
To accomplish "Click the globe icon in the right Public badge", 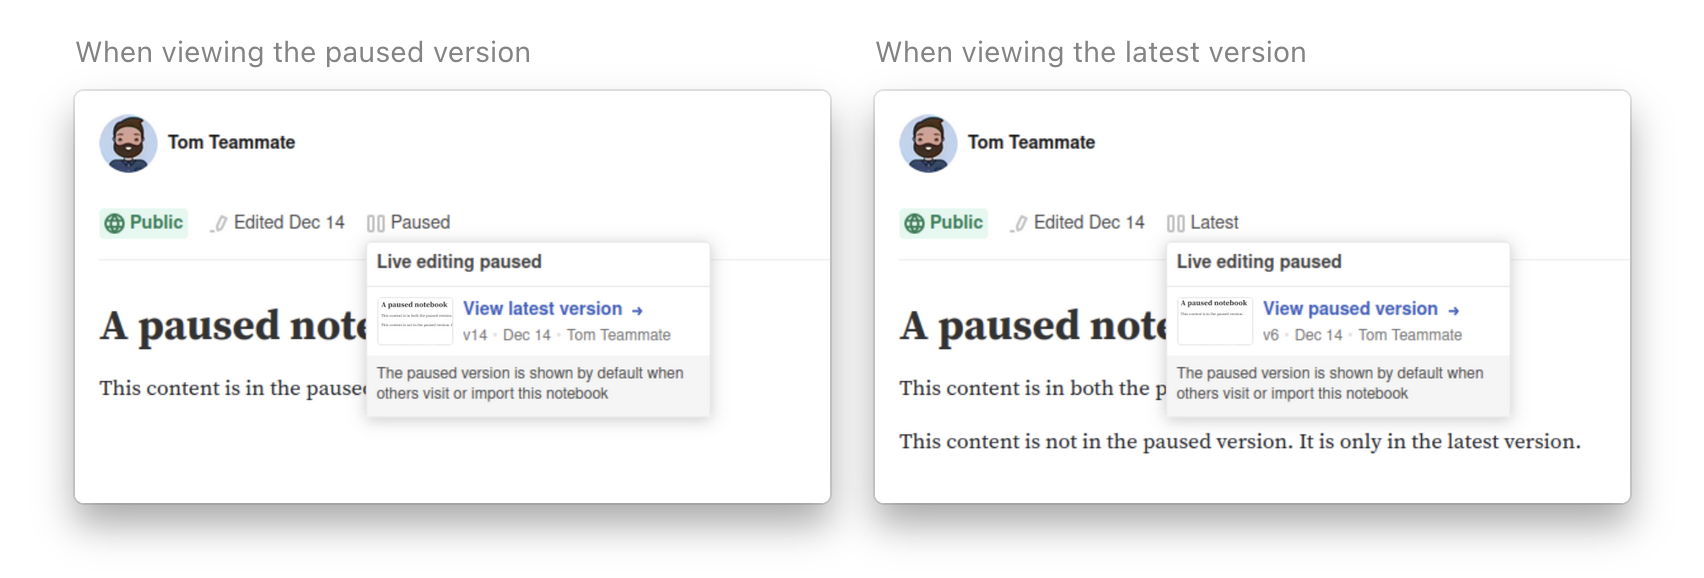I will click(x=916, y=223).
